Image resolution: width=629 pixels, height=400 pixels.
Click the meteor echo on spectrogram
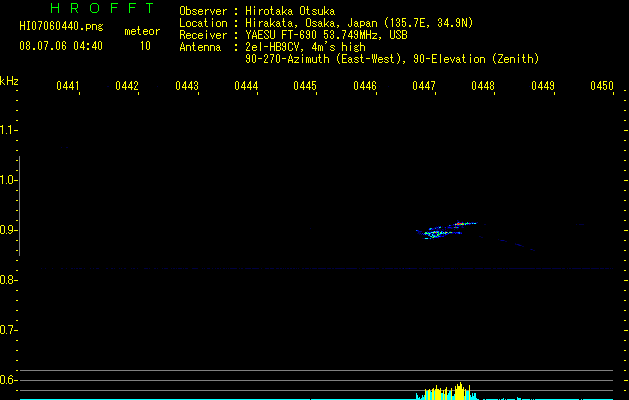(446, 230)
